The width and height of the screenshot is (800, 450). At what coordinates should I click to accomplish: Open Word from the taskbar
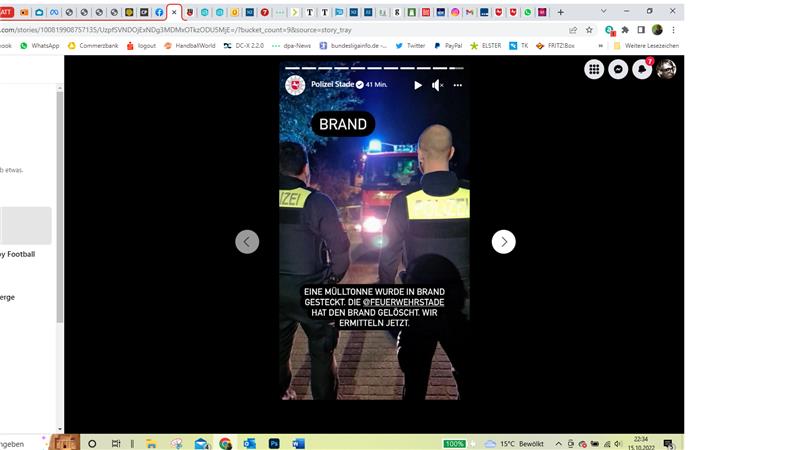coord(298,443)
